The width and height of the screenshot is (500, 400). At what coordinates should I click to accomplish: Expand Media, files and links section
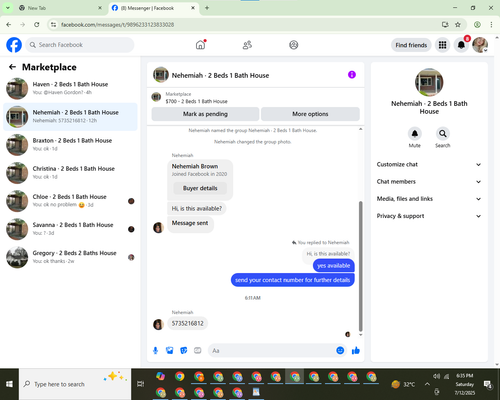429,199
